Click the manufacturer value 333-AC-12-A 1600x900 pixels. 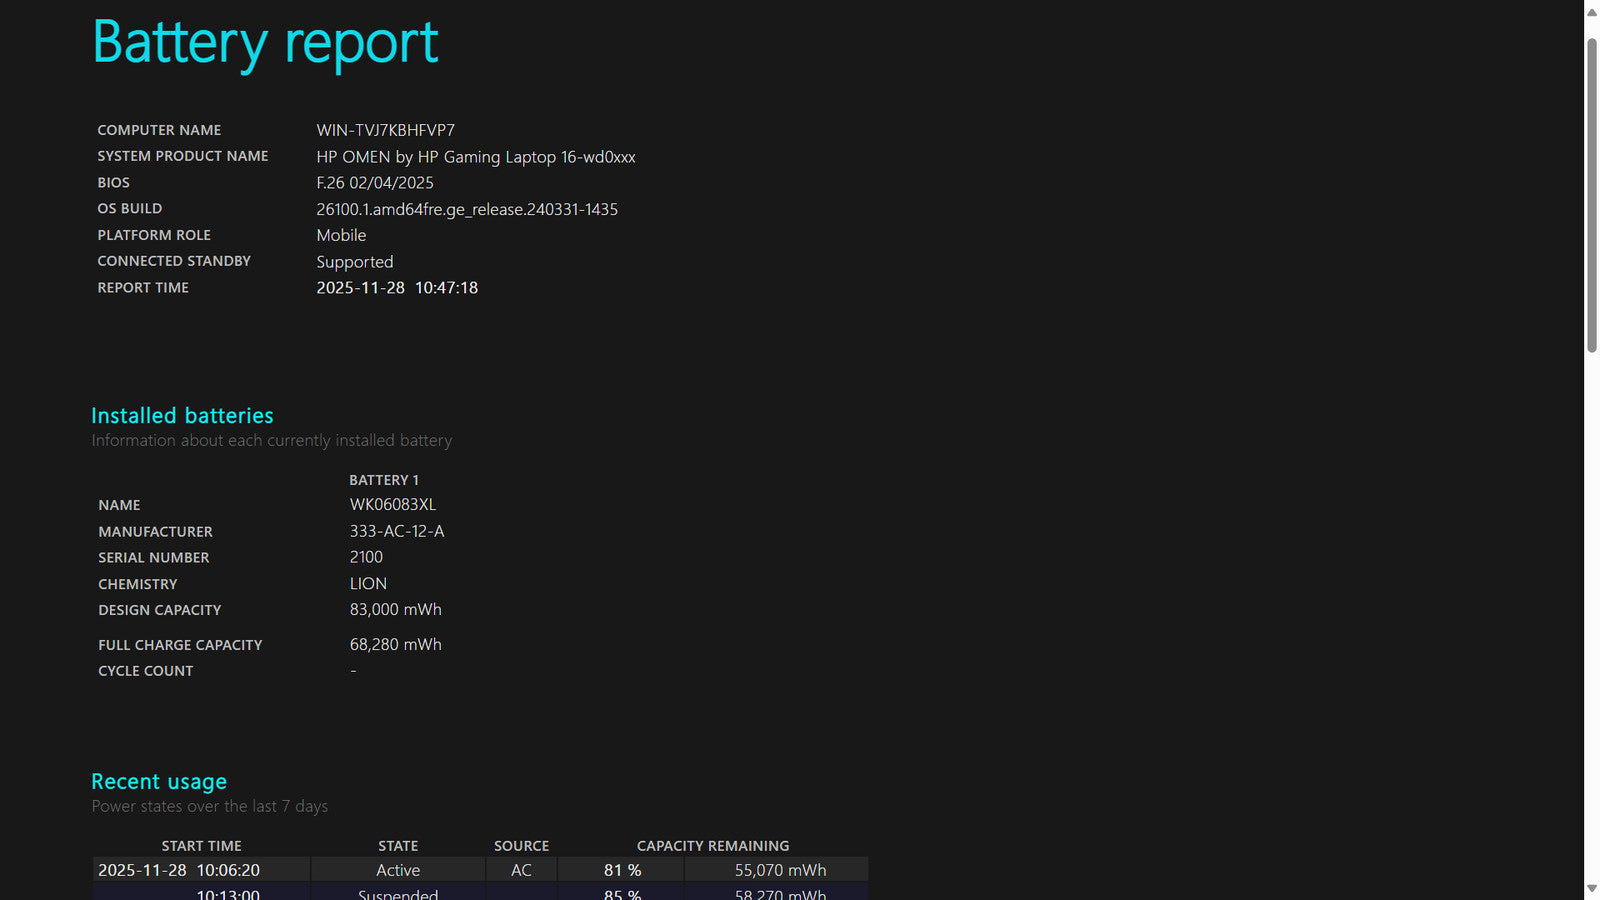click(396, 532)
